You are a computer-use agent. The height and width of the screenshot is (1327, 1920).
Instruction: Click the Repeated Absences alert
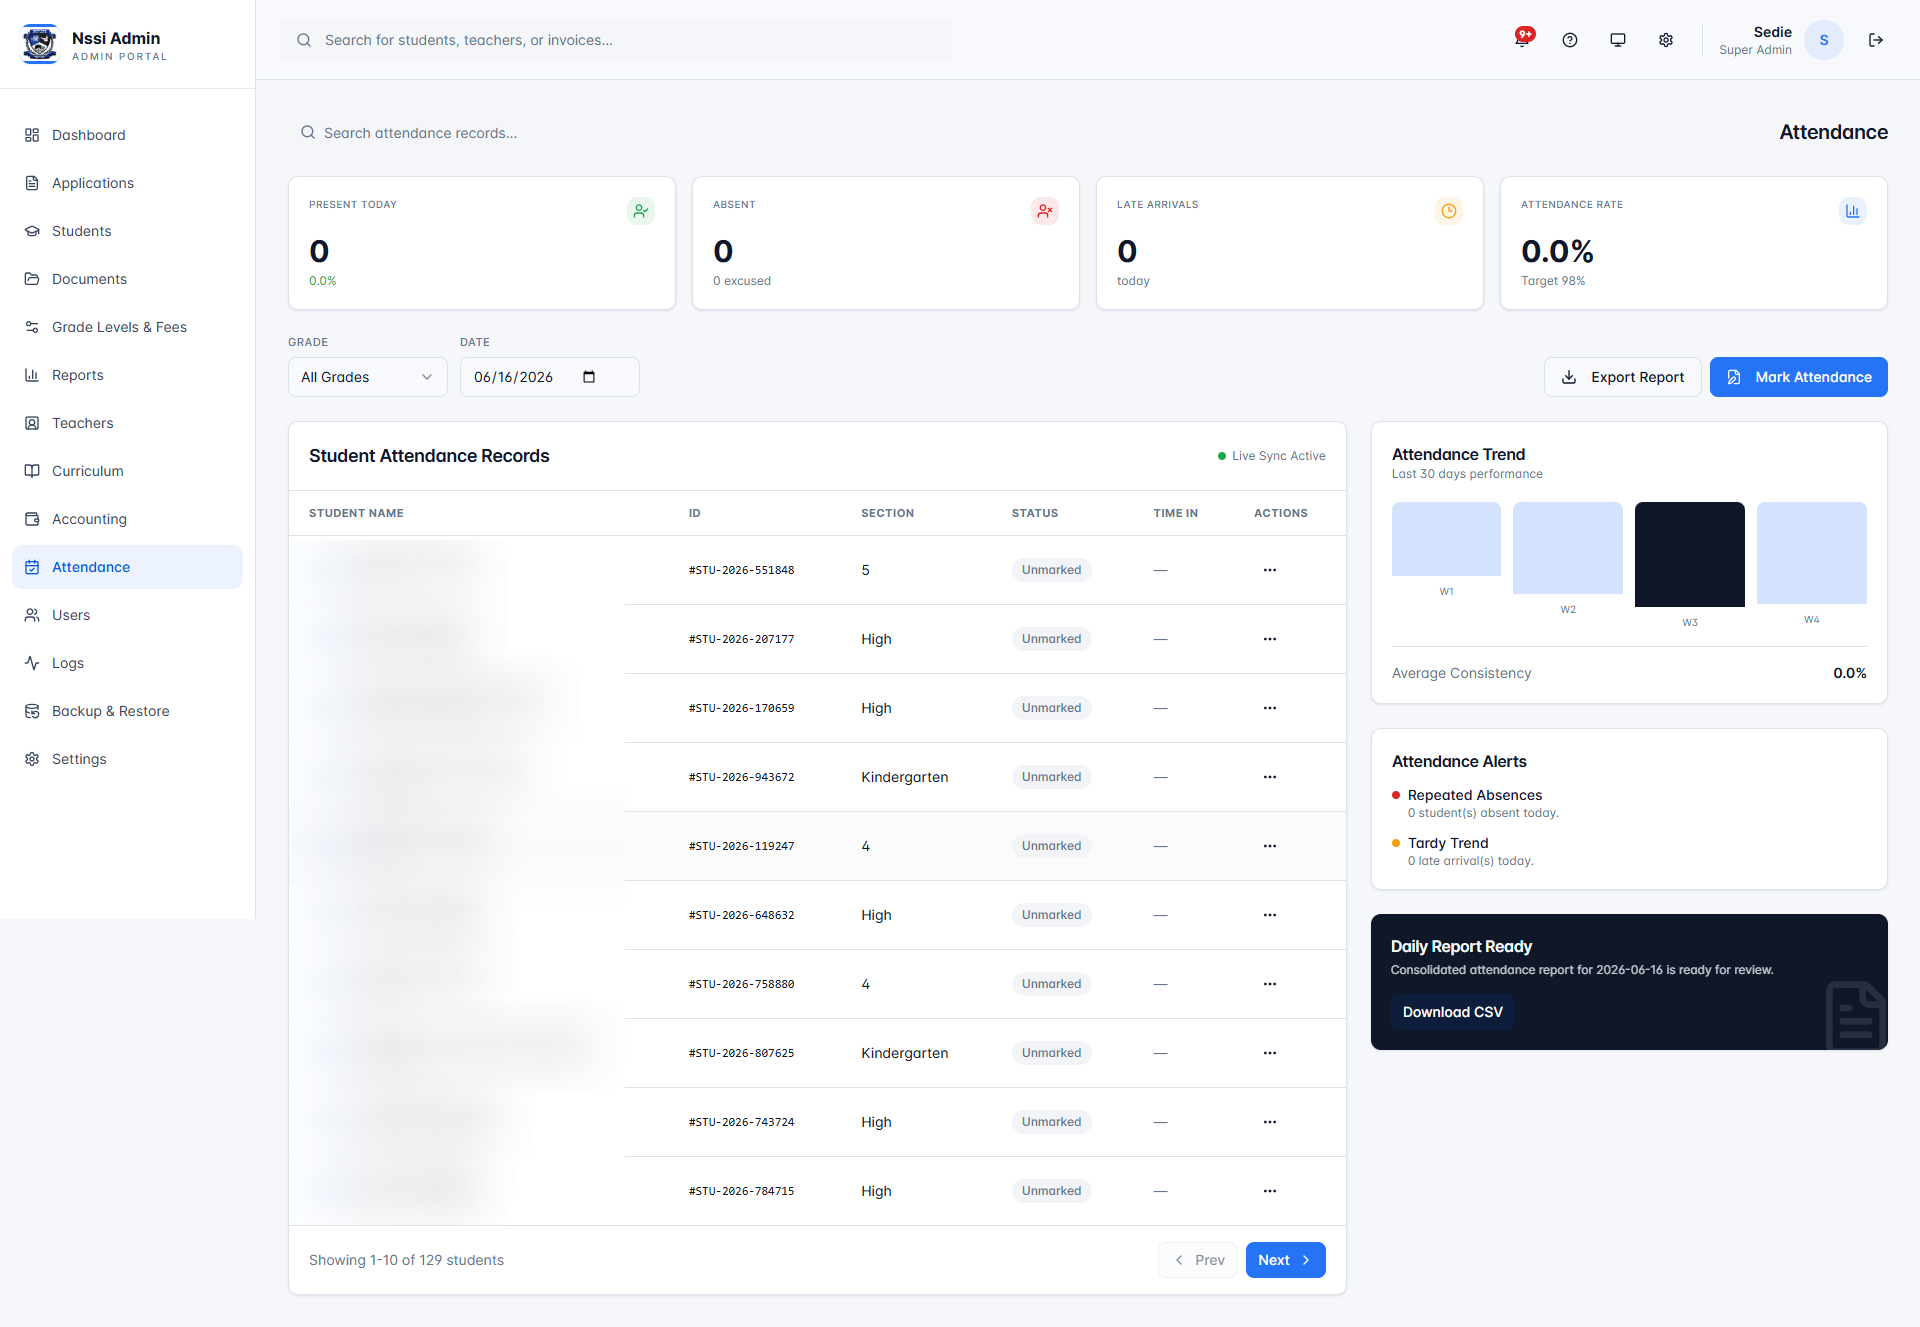tap(1475, 803)
